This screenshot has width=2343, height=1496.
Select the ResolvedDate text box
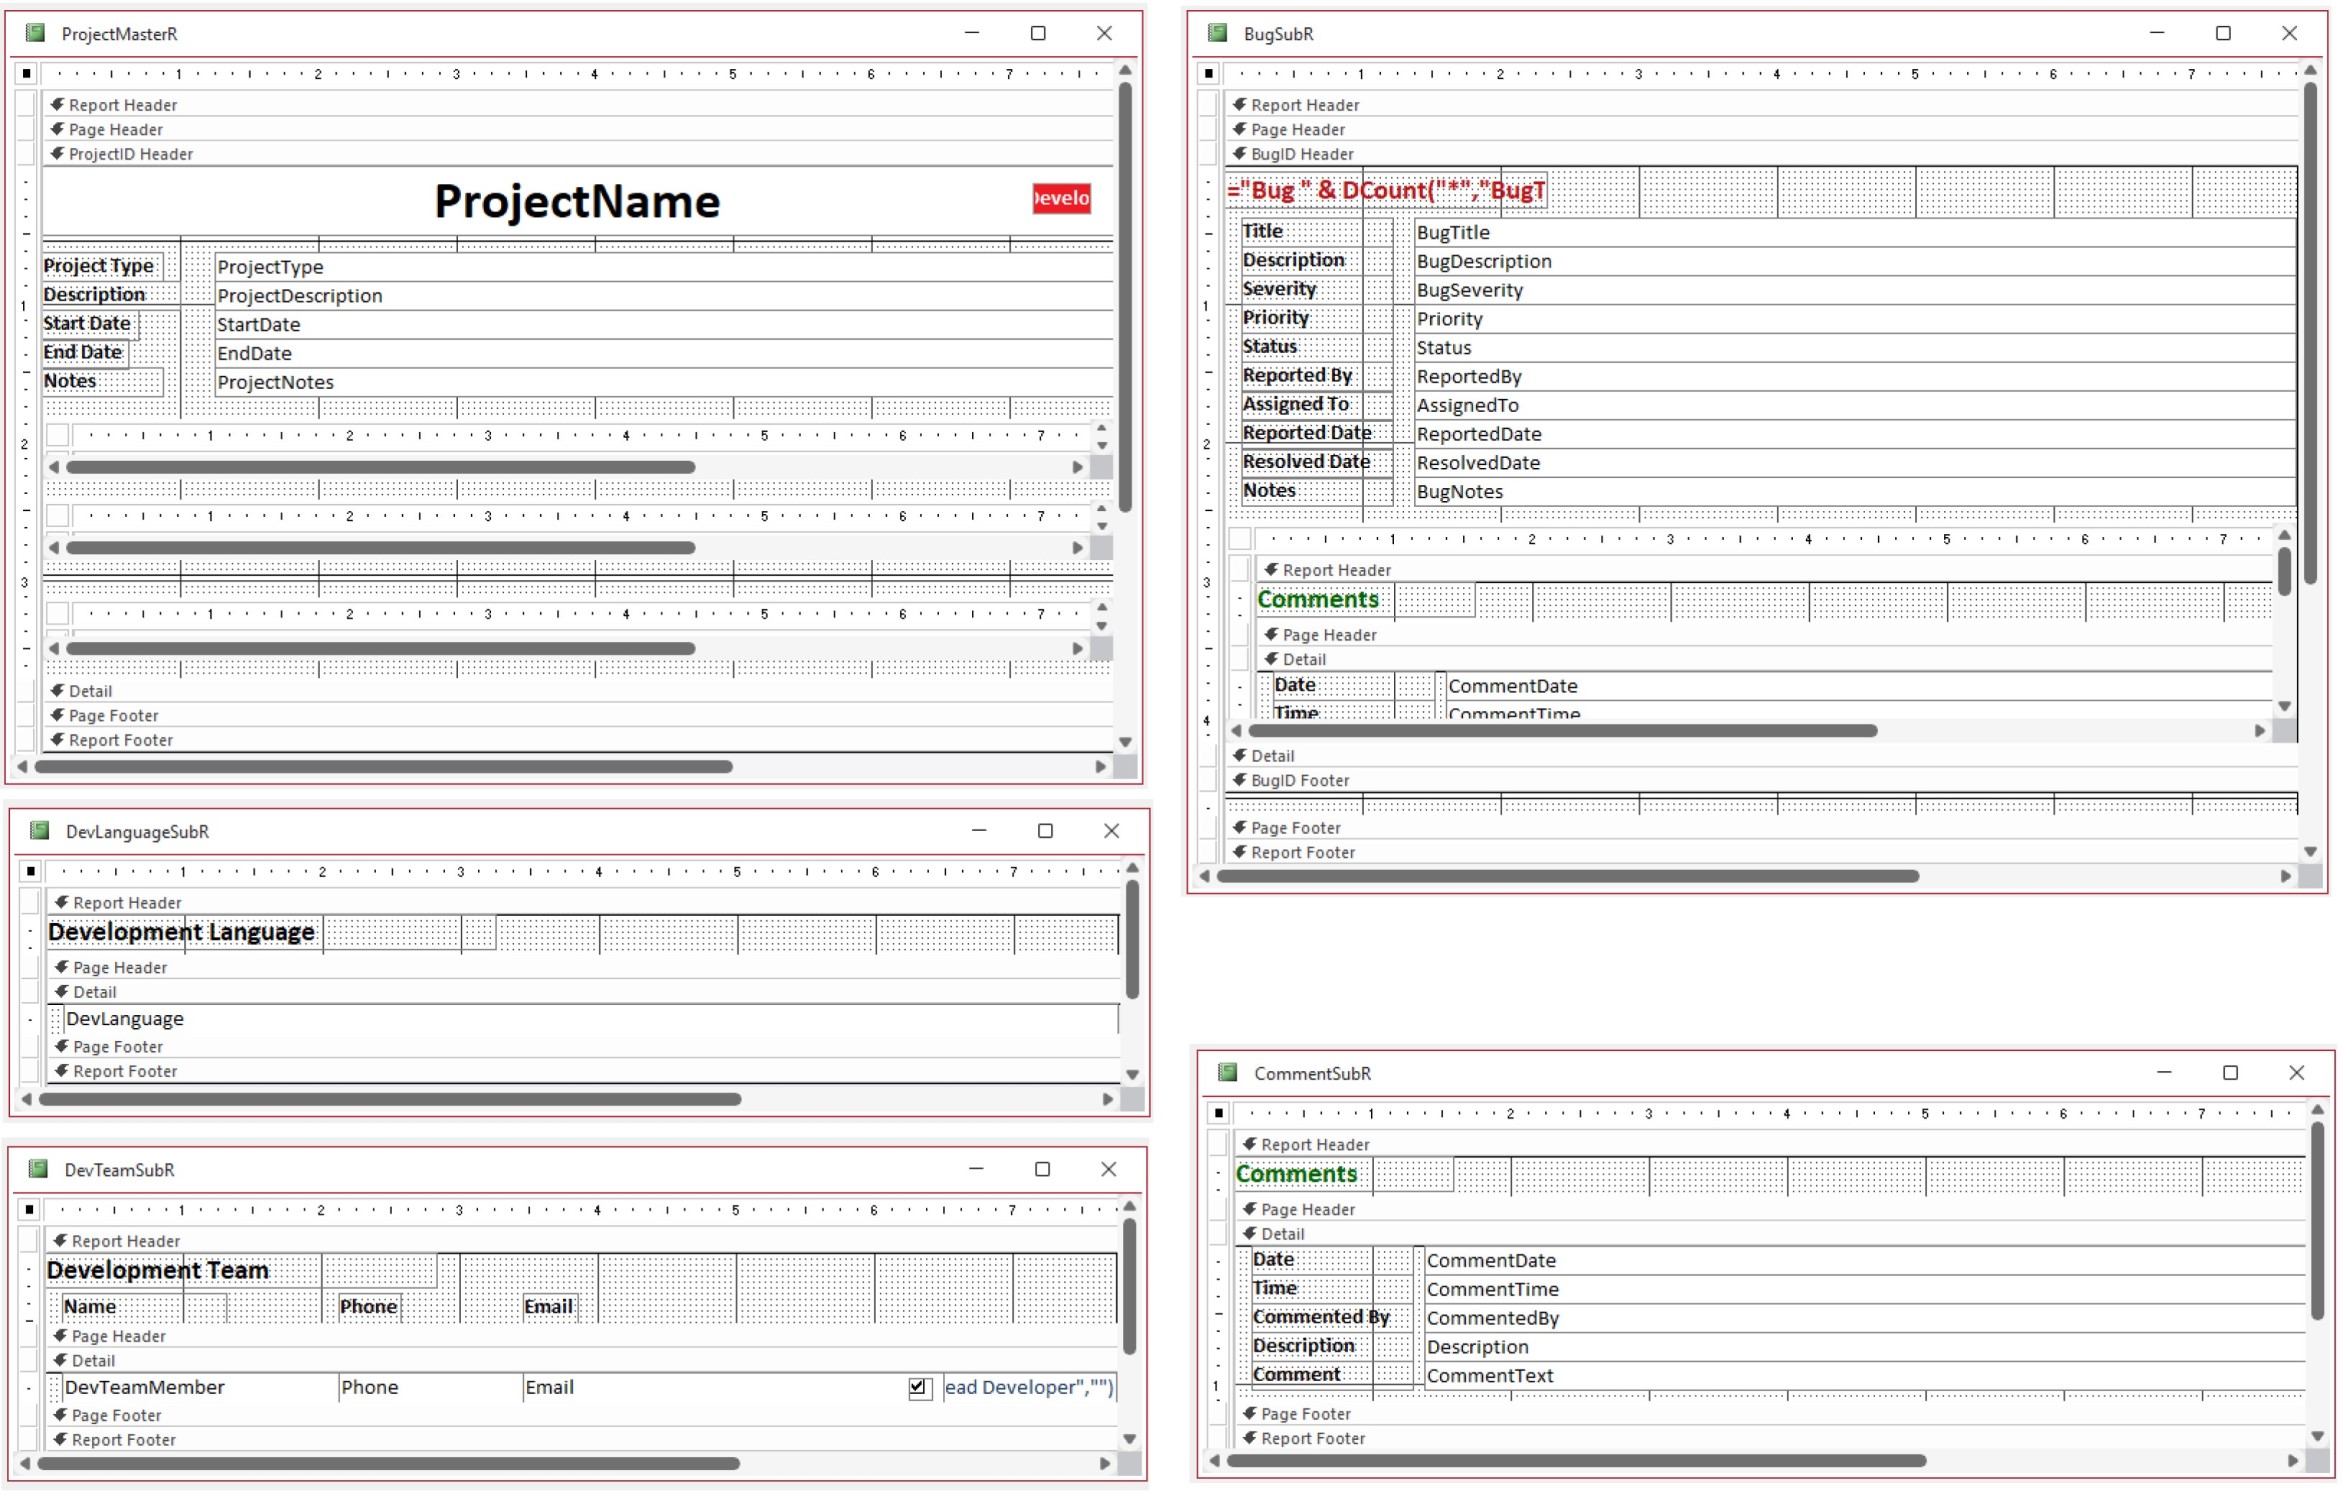pyautogui.click(x=1855, y=463)
